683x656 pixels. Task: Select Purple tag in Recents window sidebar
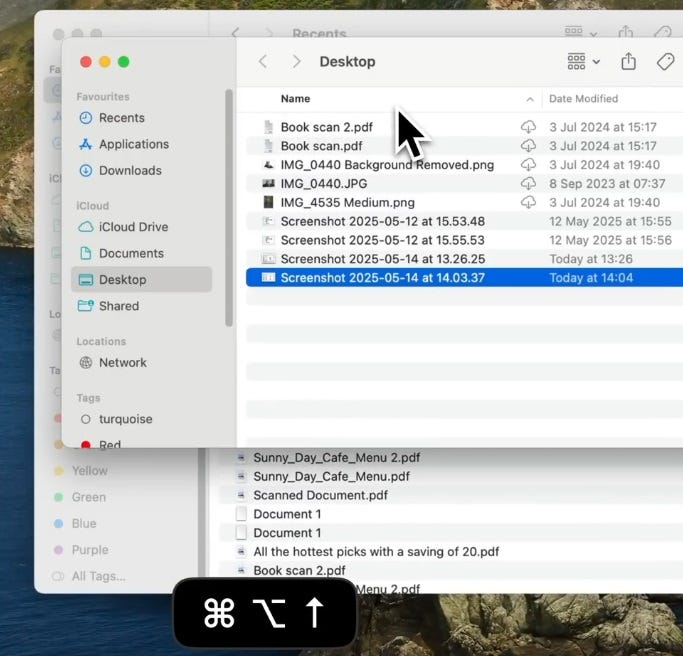pyautogui.click(x=90, y=550)
